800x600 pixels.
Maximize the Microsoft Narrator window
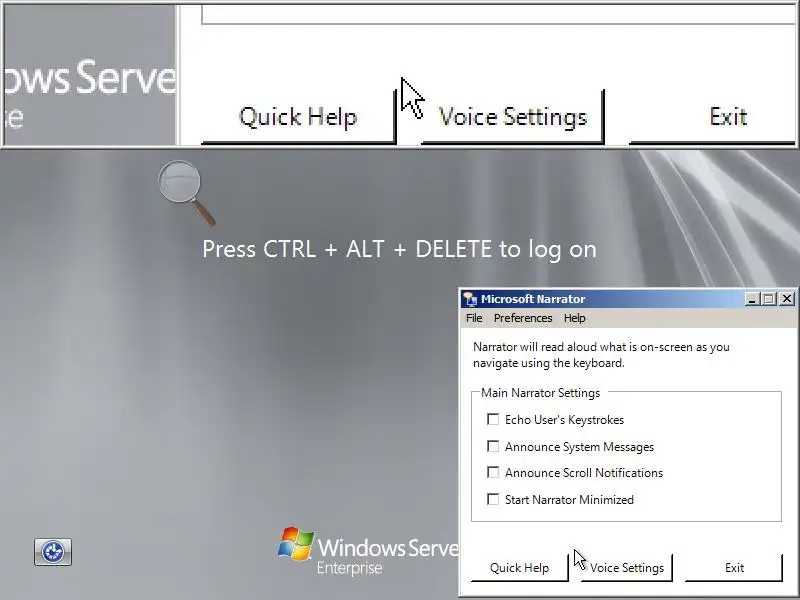coord(768,299)
